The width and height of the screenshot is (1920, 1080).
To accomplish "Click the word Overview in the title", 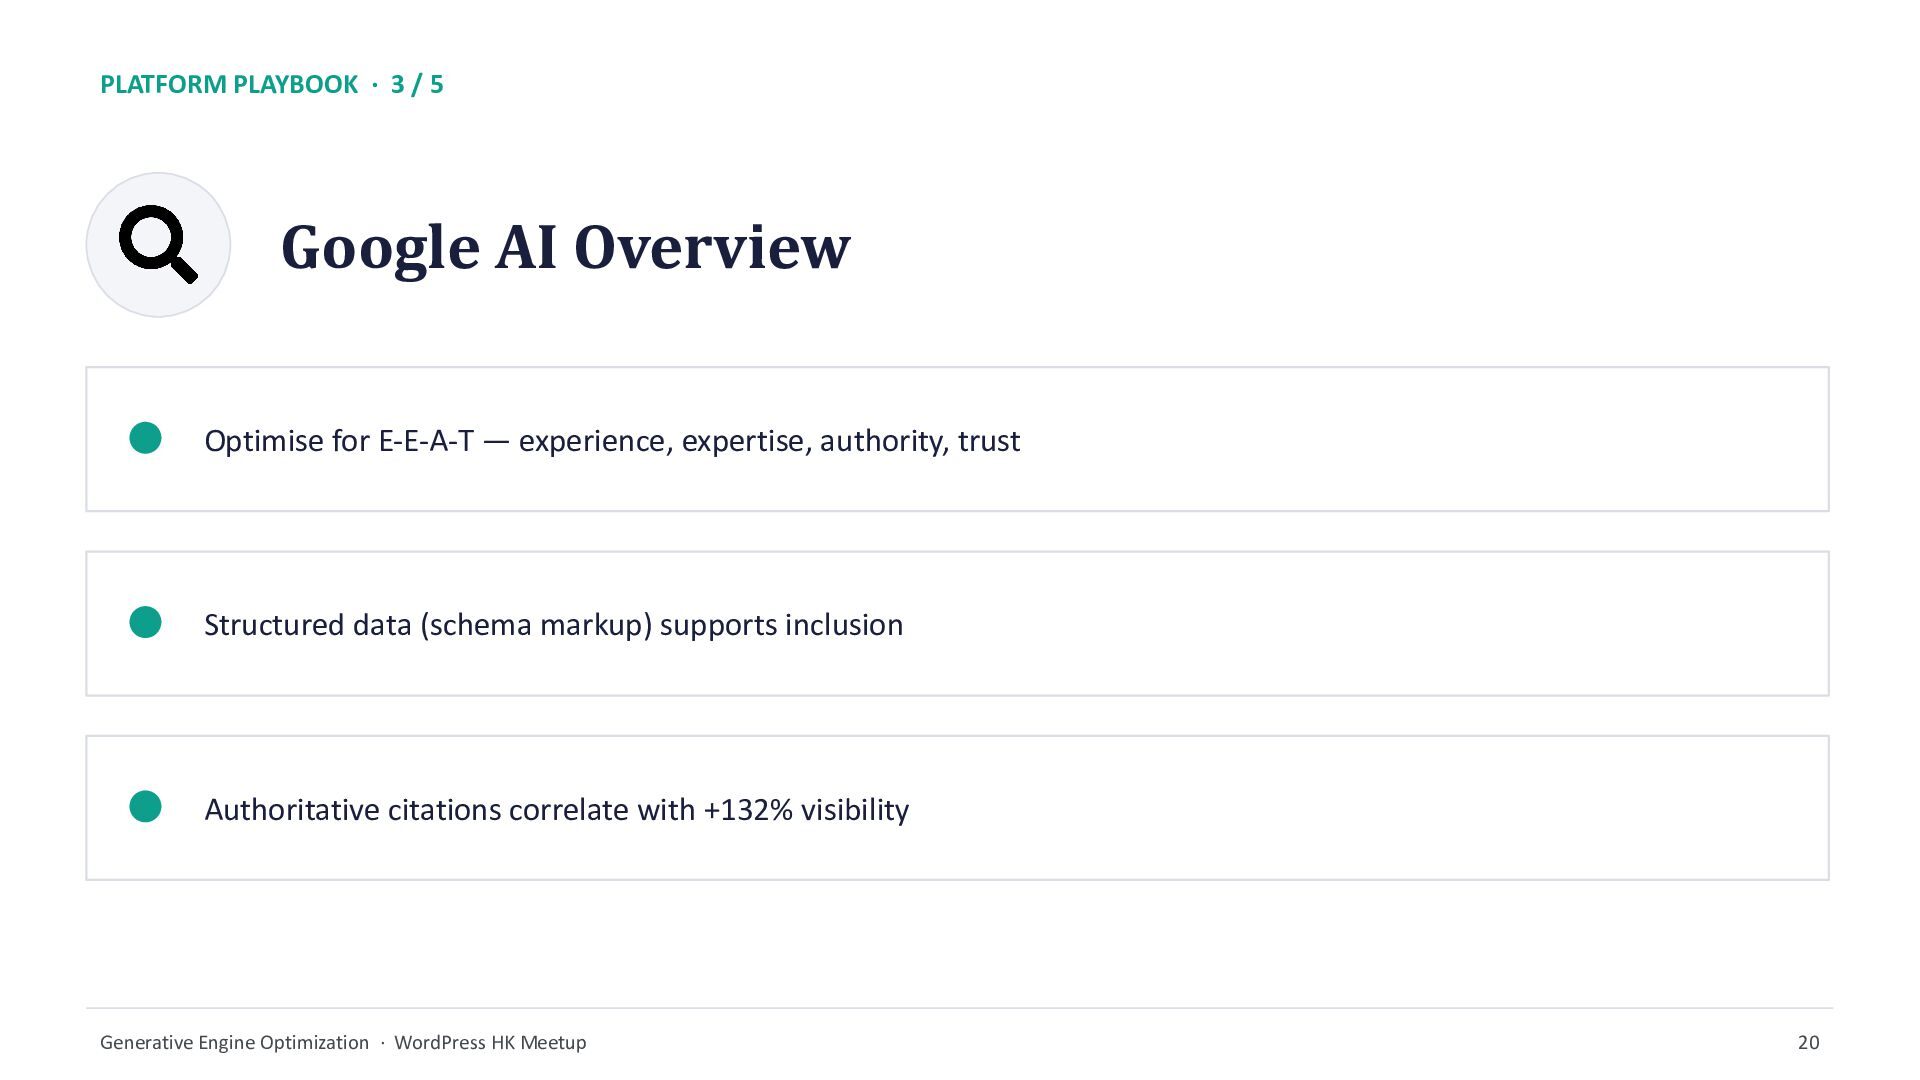I will [x=711, y=247].
